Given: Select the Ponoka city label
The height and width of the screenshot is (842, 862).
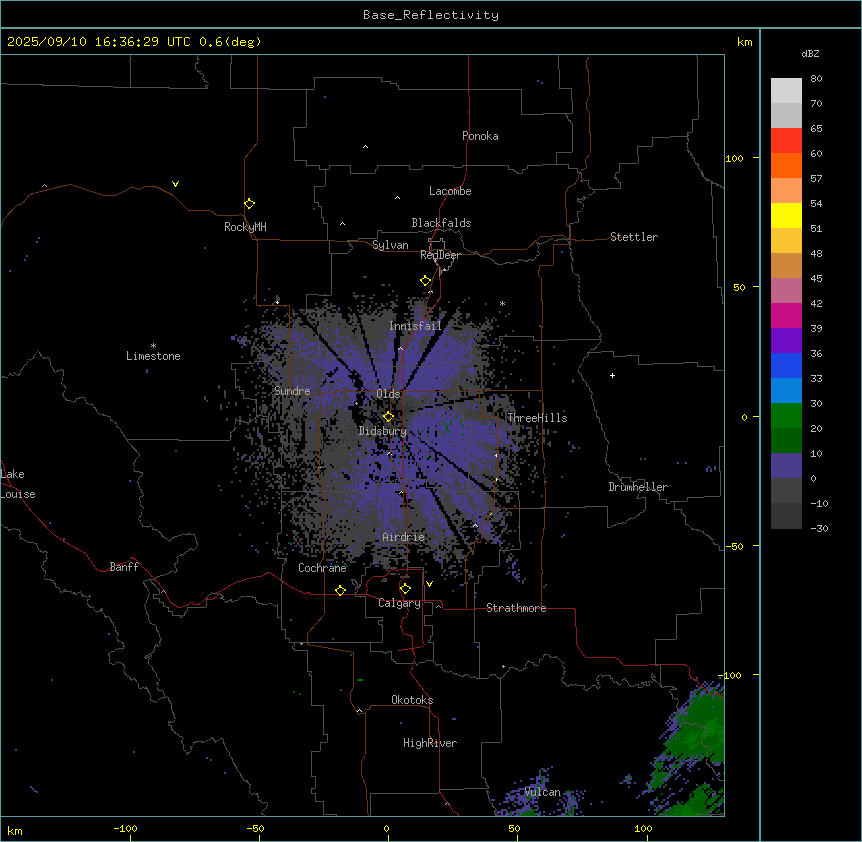Looking at the screenshot, I should click(480, 136).
